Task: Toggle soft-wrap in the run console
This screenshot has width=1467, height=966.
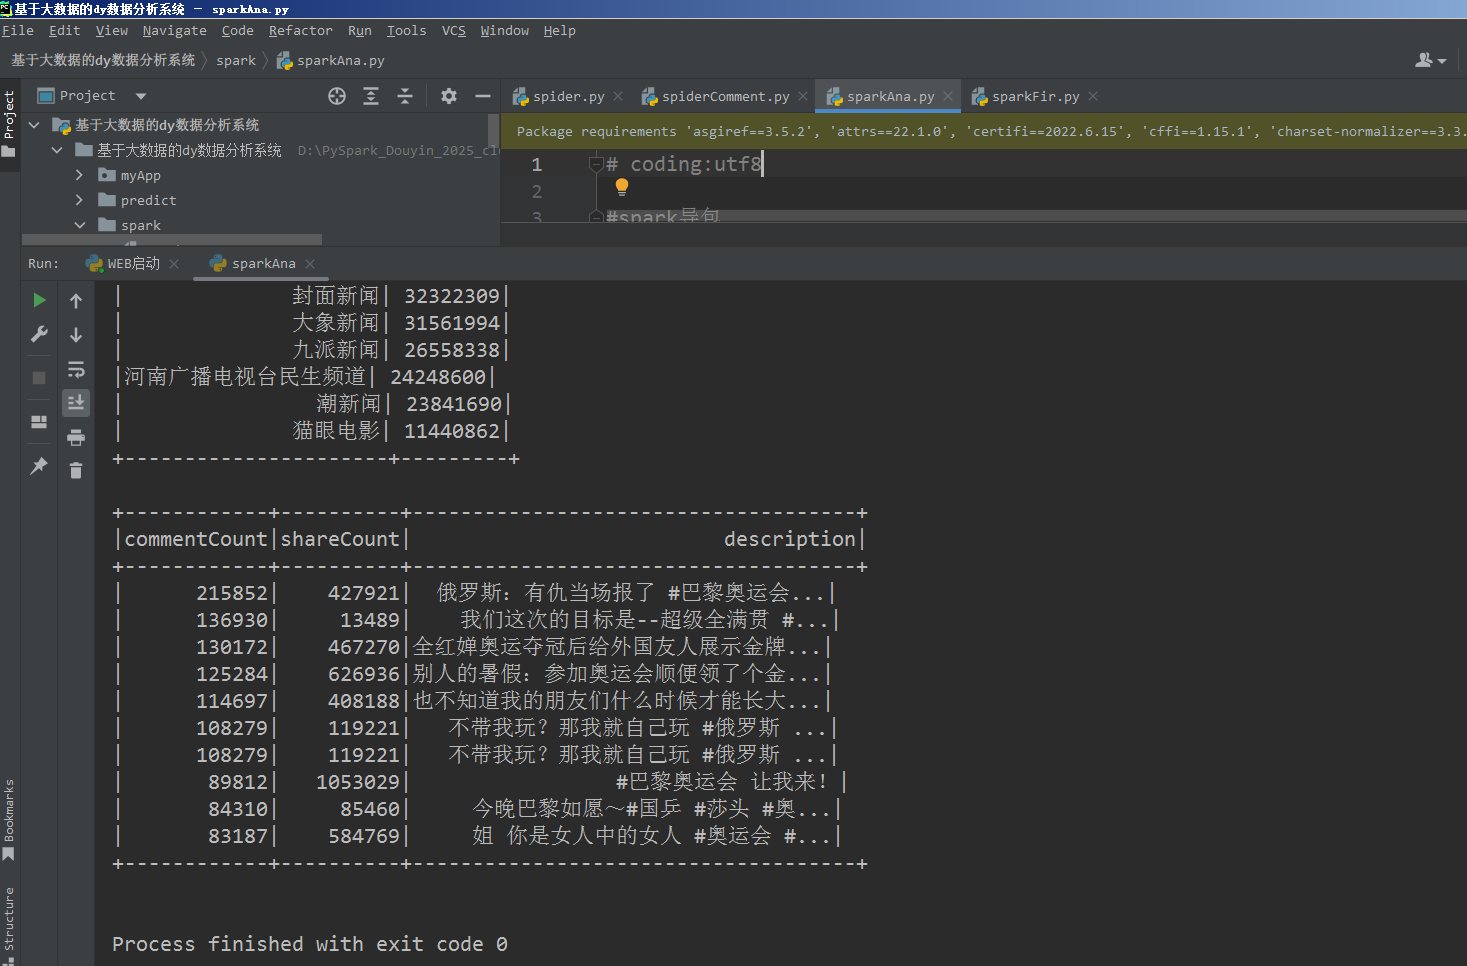Action: pos(76,369)
